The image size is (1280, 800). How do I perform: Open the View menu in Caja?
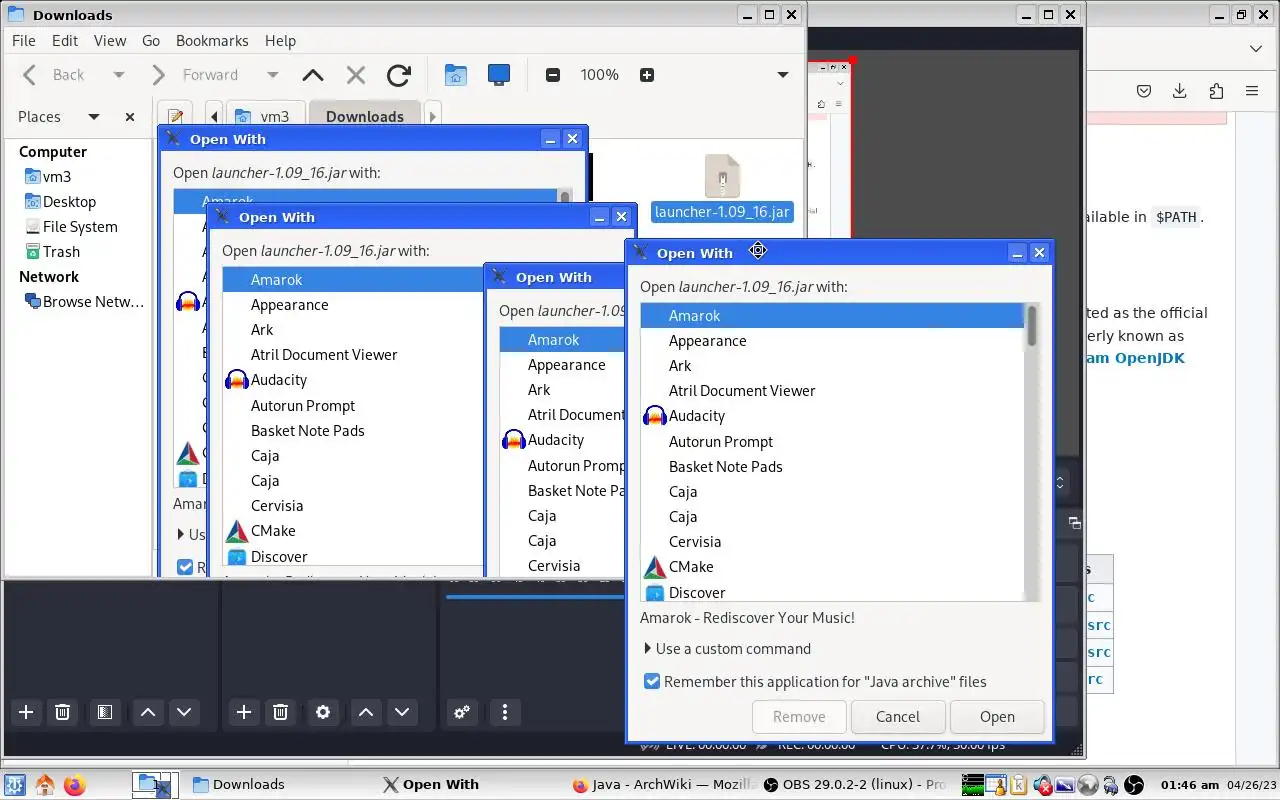tap(110, 40)
